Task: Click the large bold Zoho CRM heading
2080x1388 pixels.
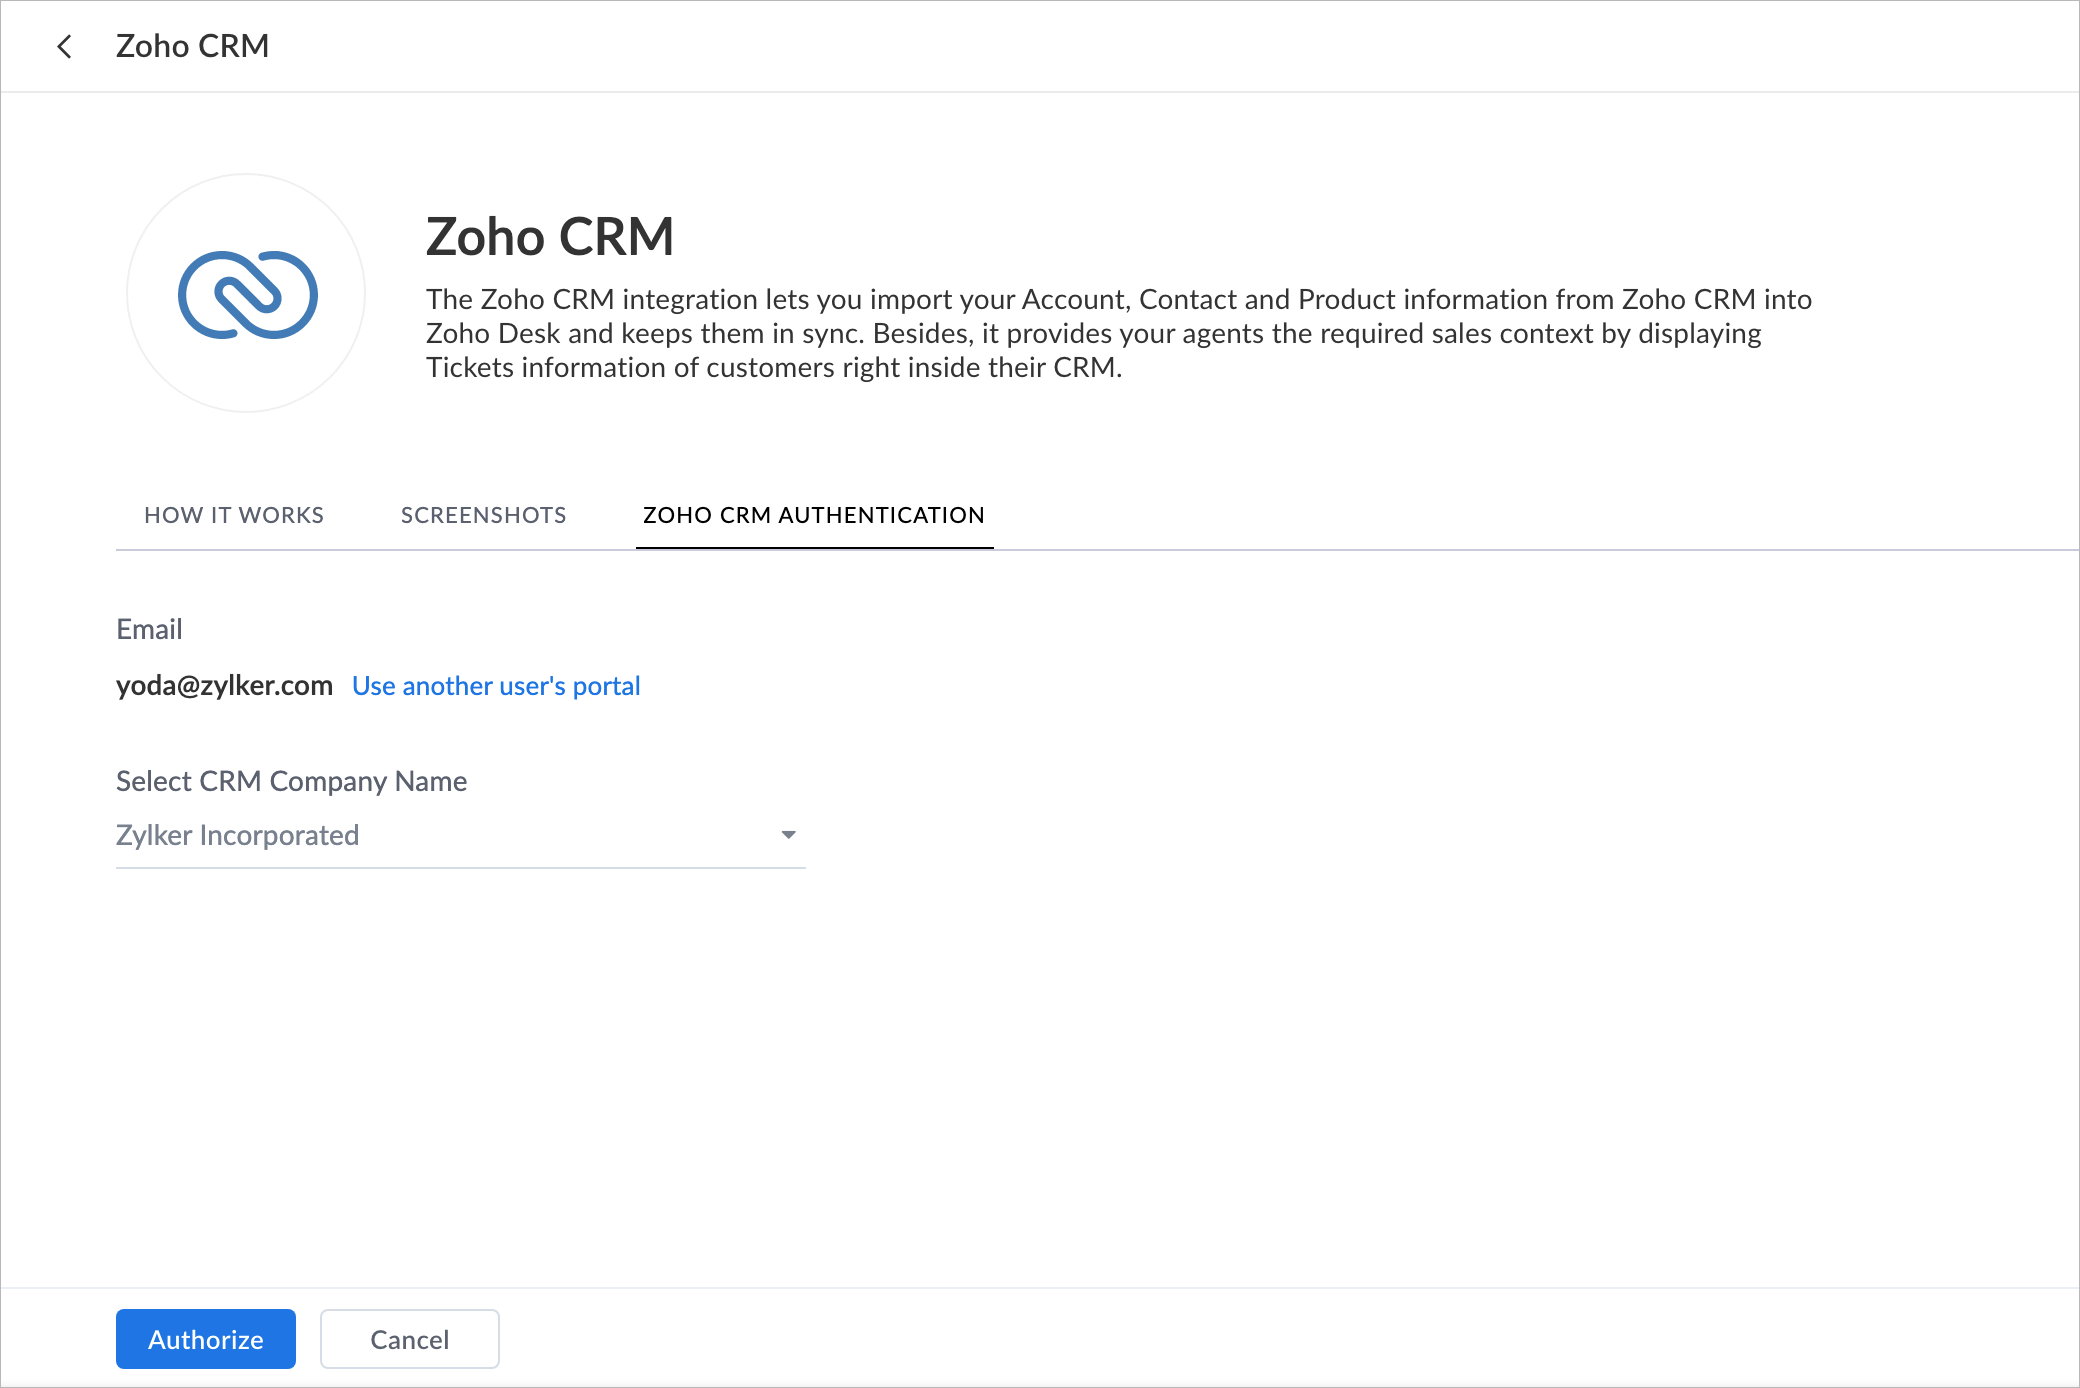Action: tap(550, 237)
